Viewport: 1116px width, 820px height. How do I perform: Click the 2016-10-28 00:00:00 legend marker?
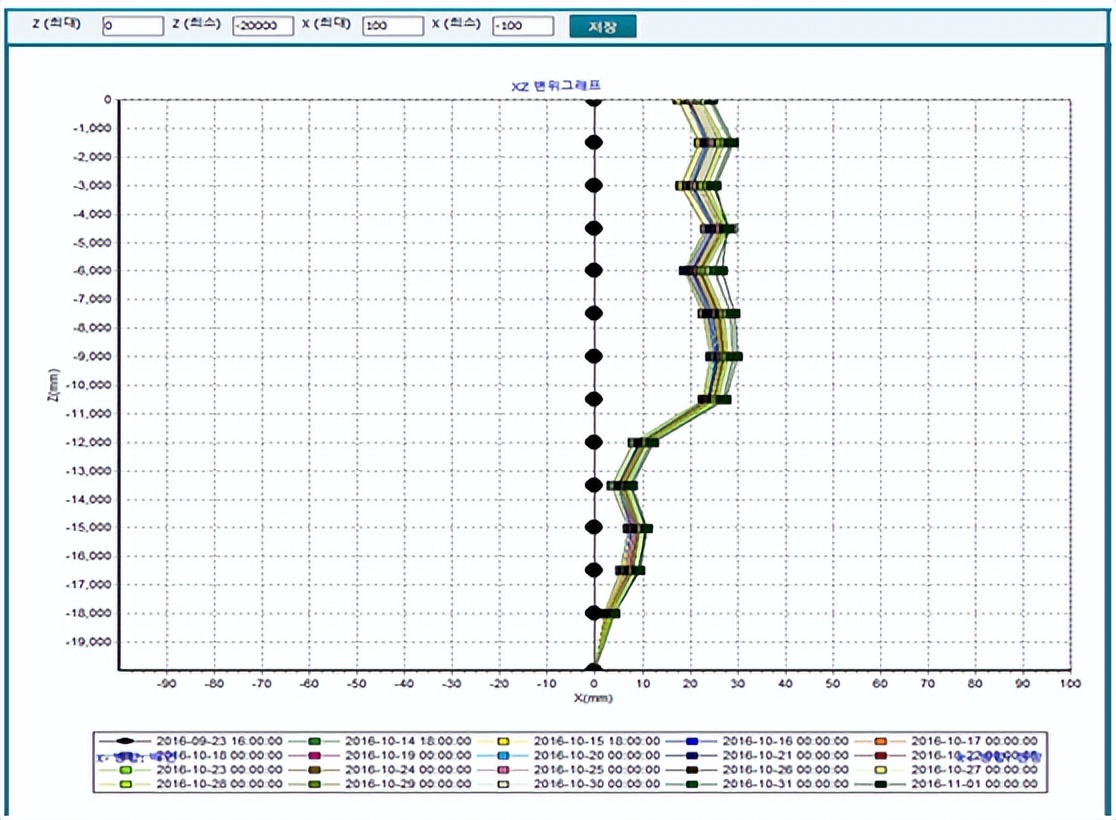click(125, 786)
